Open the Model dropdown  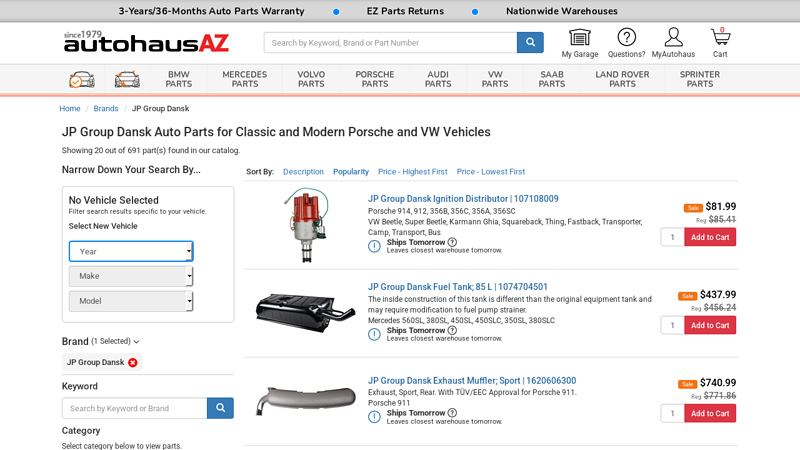131,301
